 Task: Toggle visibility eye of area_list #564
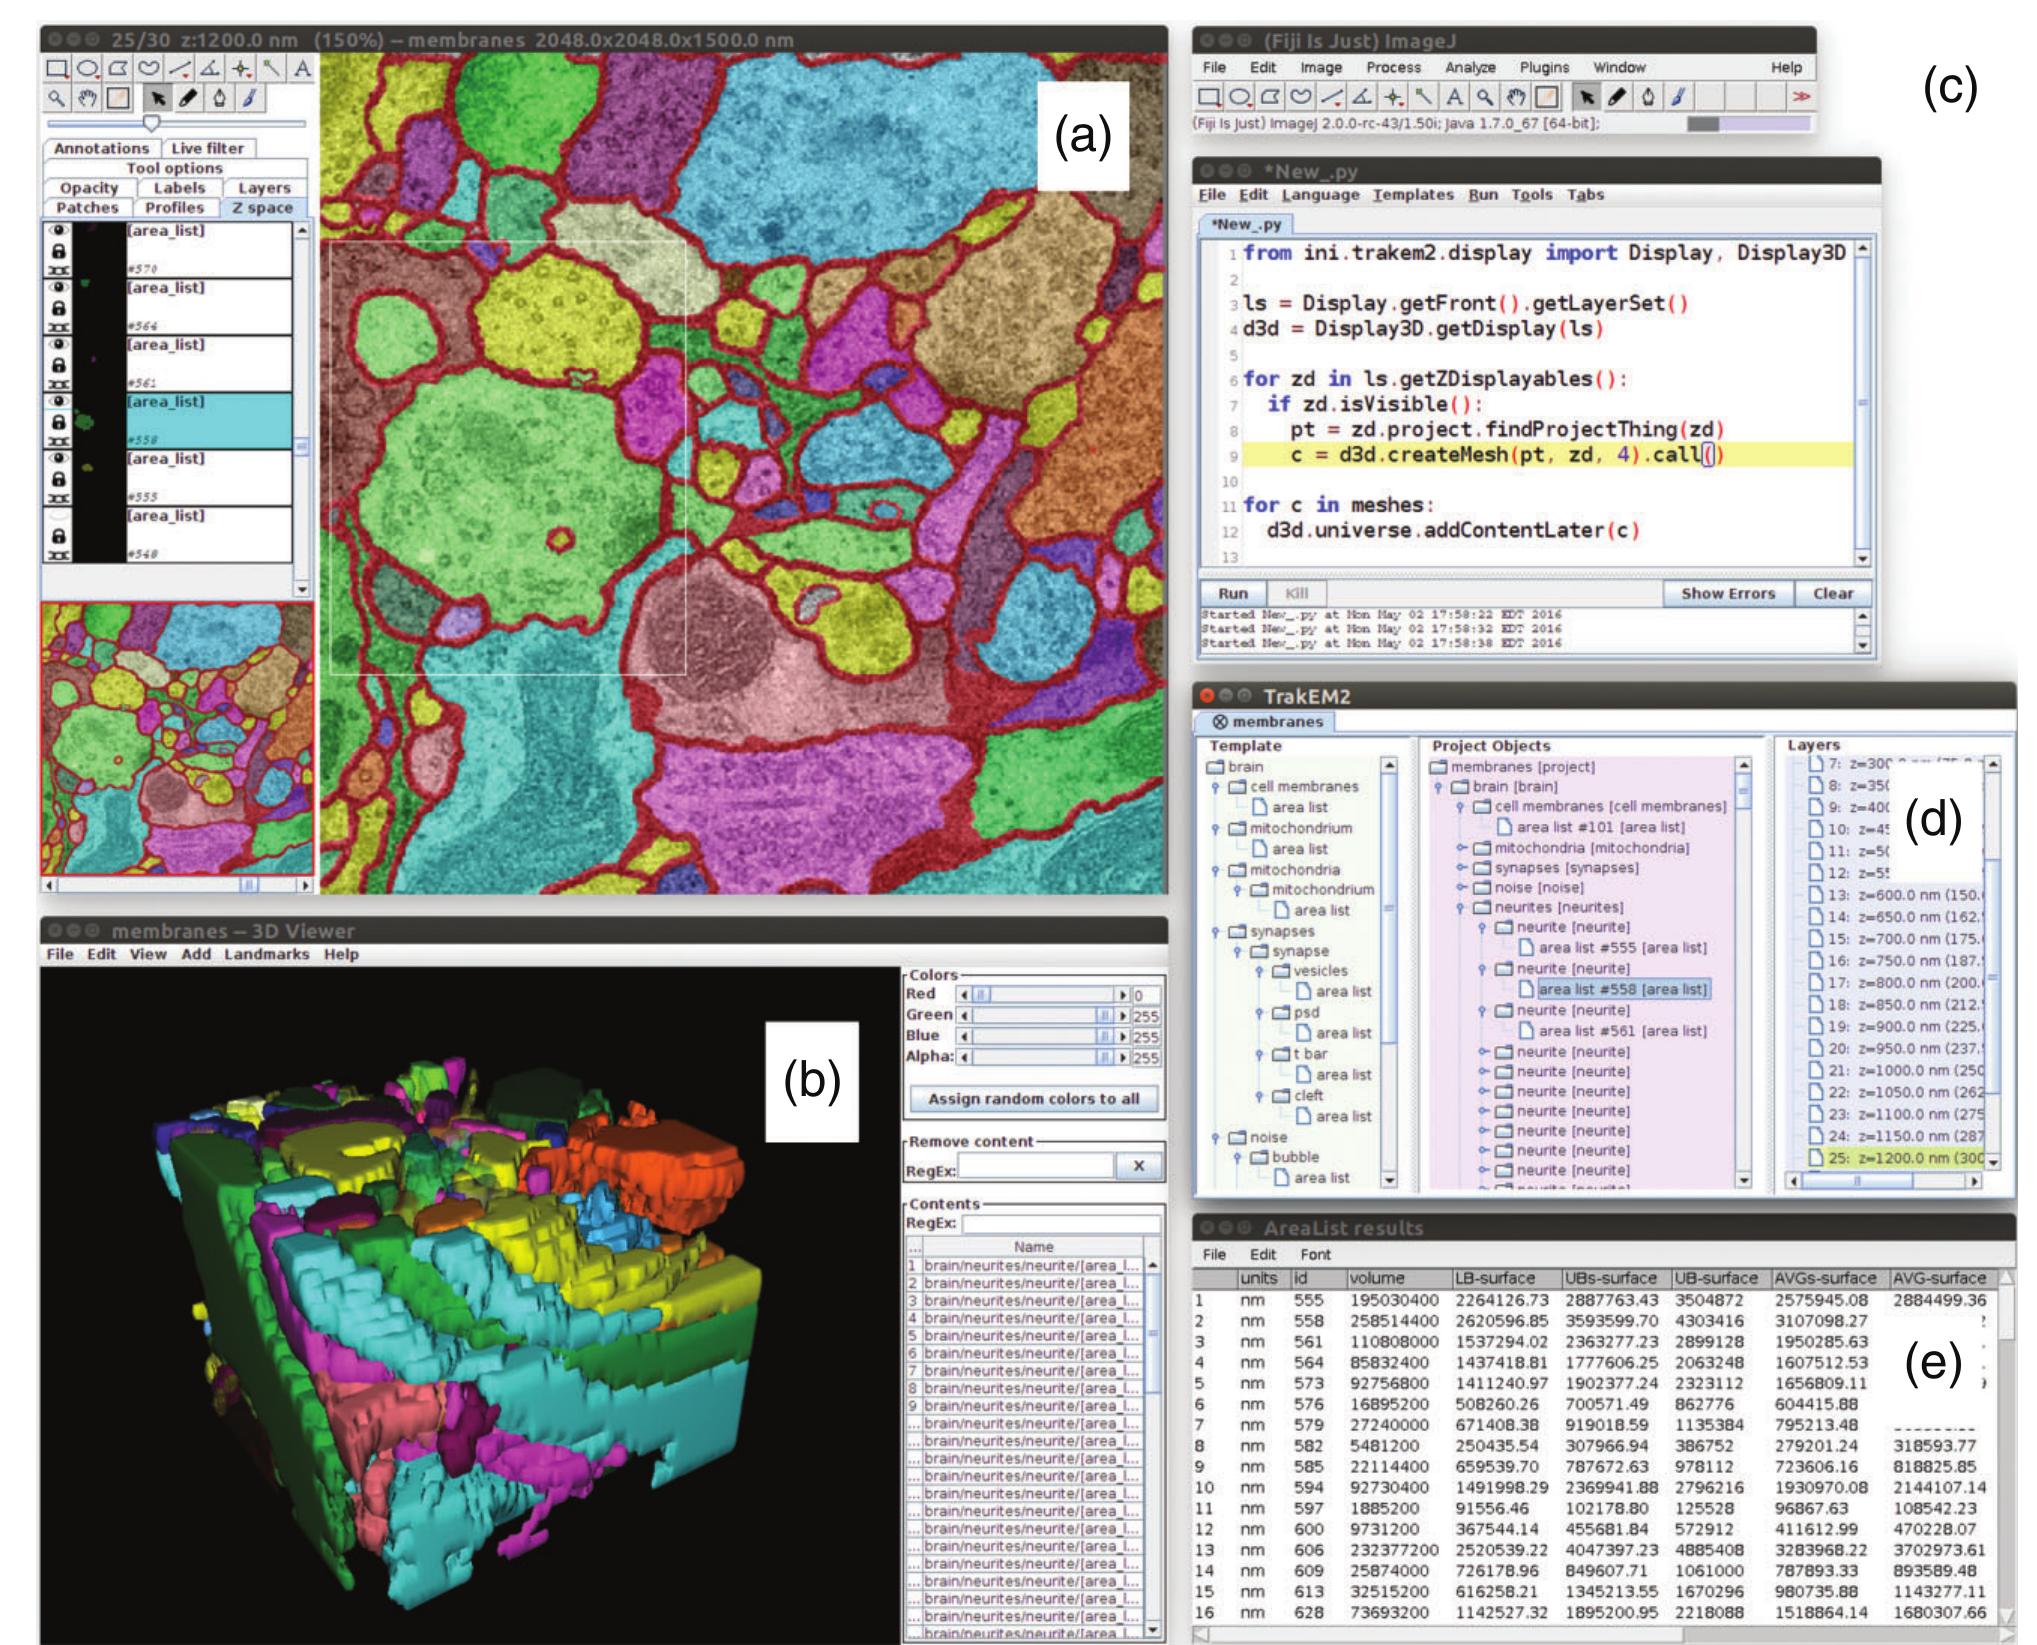[58, 288]
